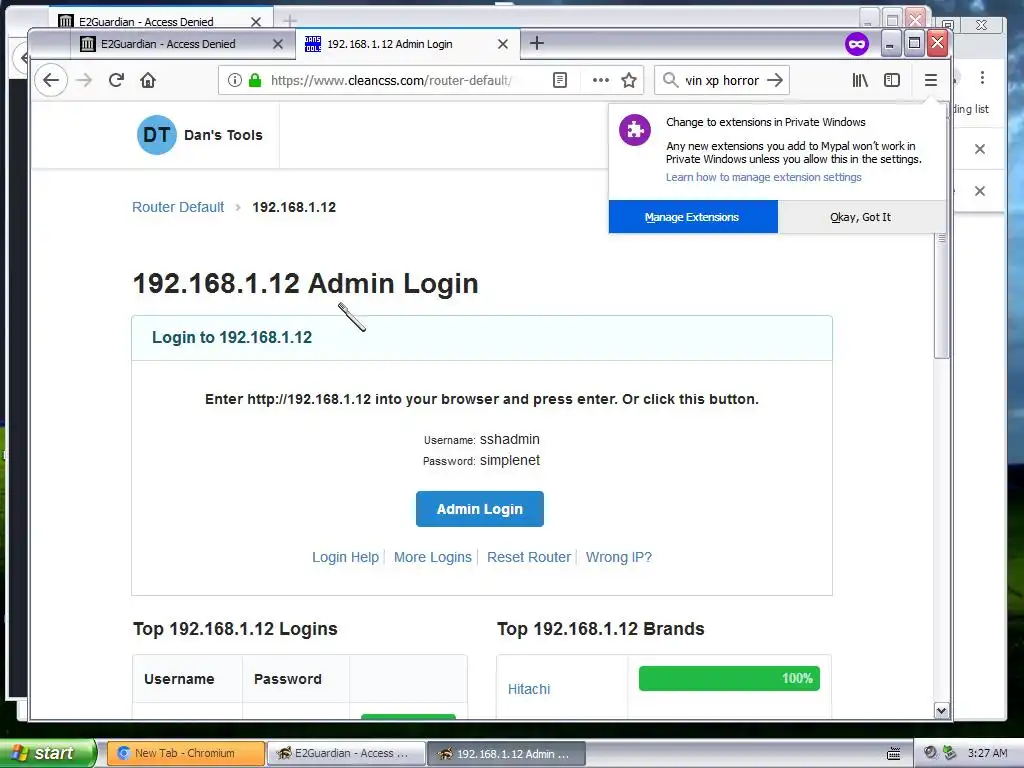Screen dimensions: 1024x768
Task: Open the Hitachi brand link
Action: [529, 689]
